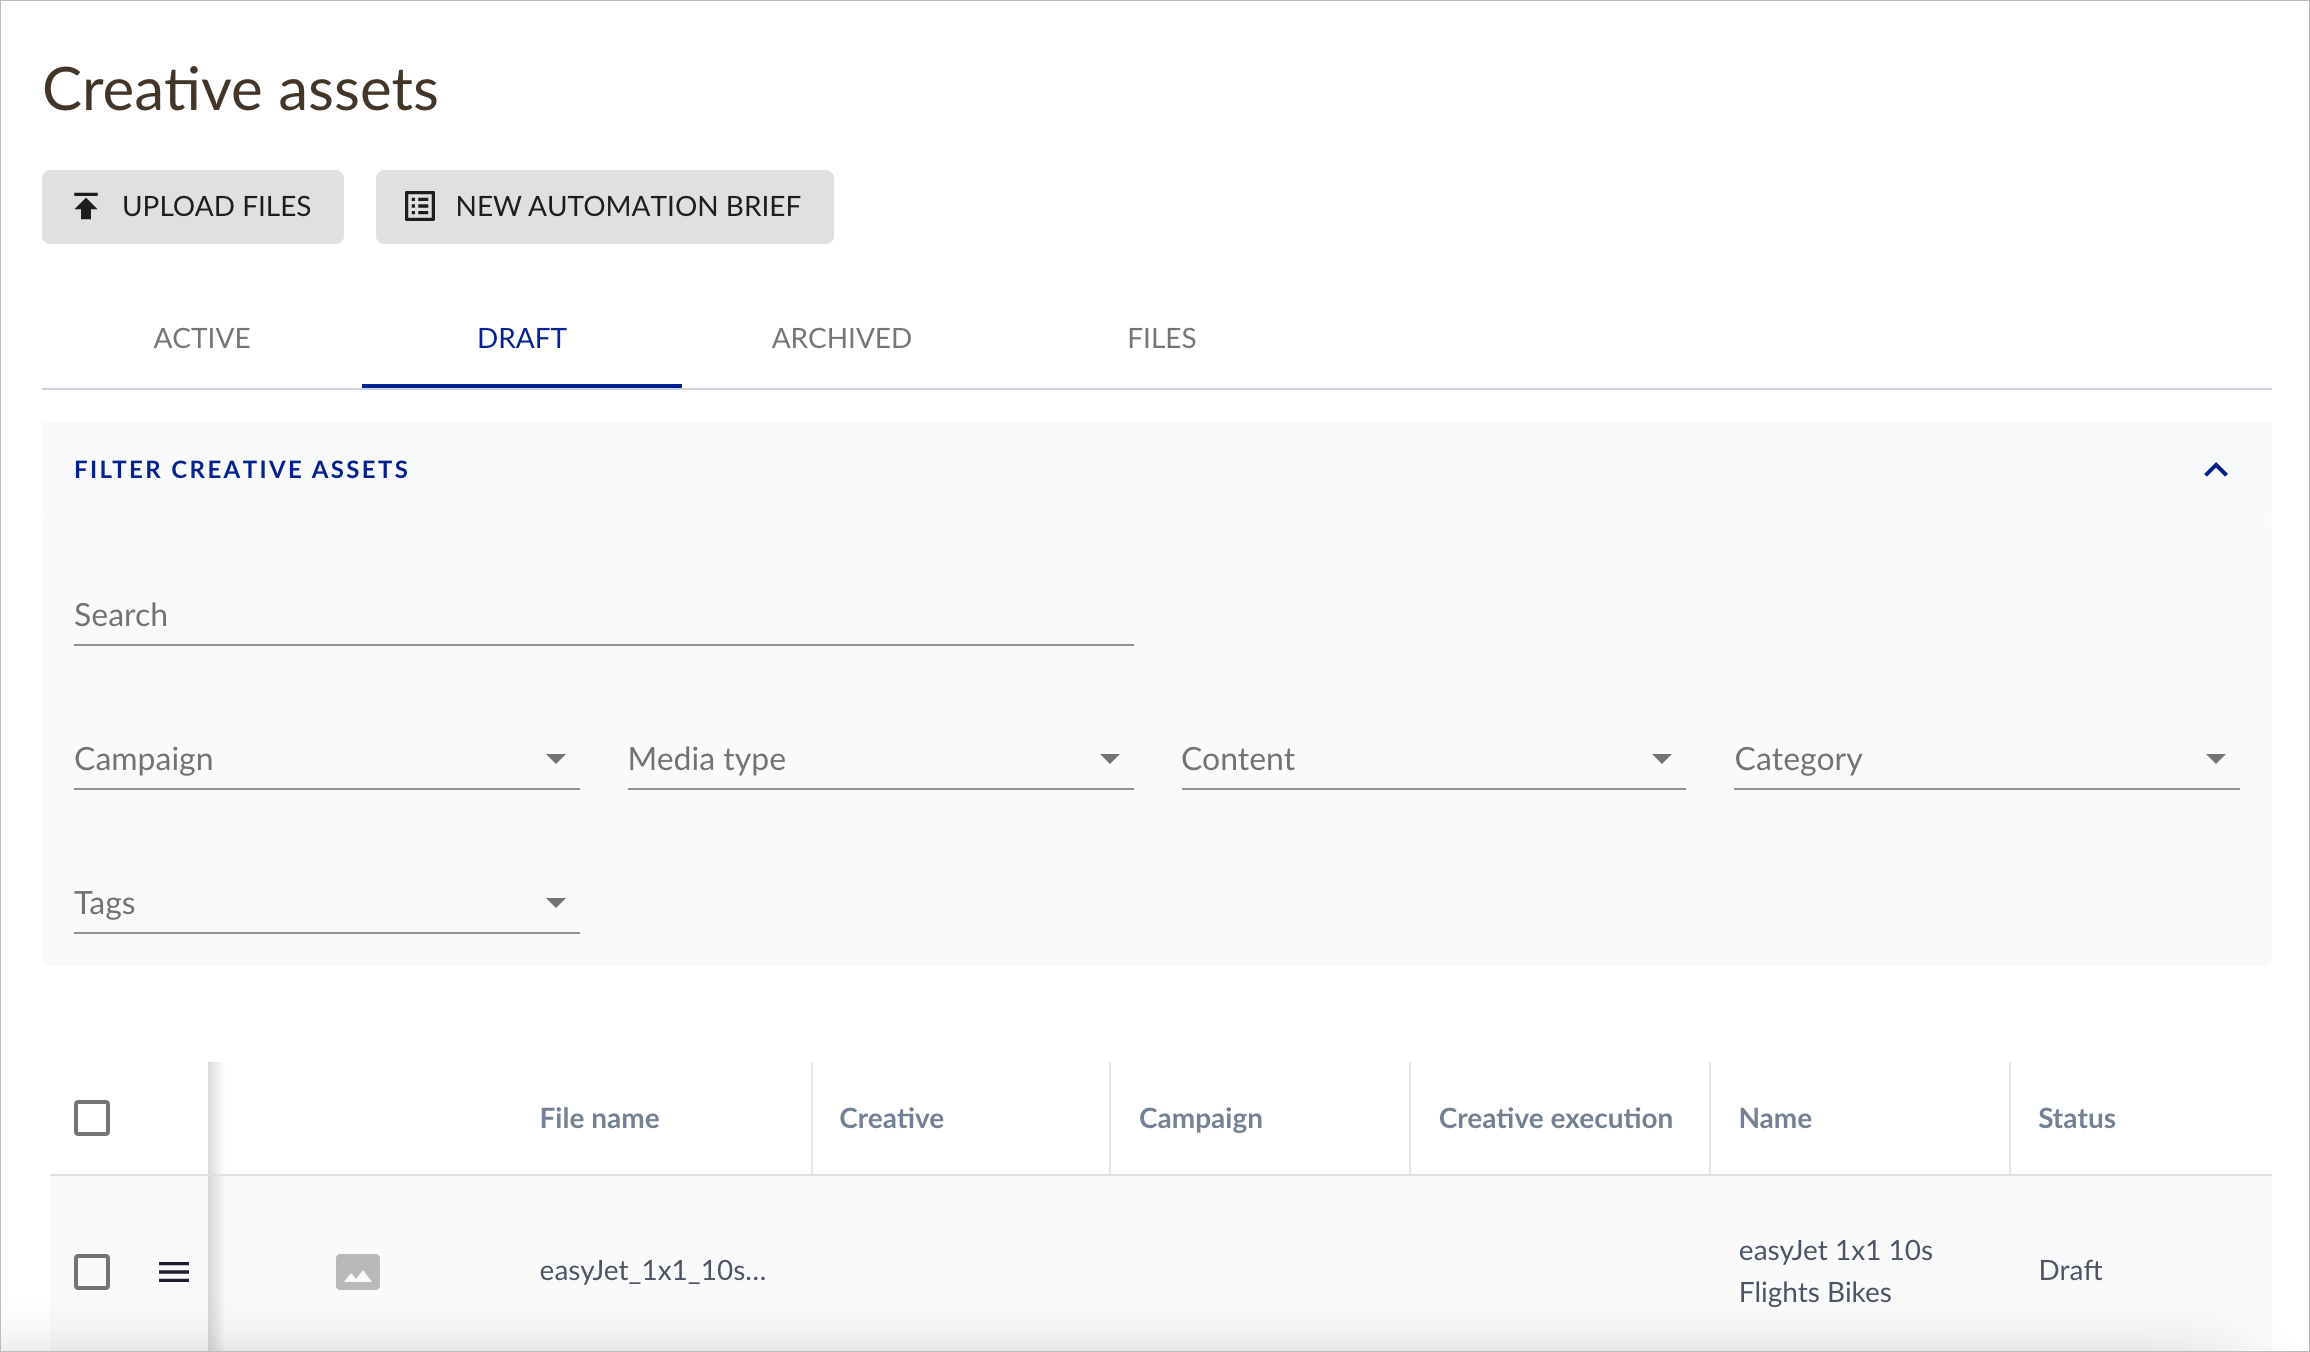This screenshot has height=1352, width=2310.
Task: Open the easyJet image thumbnail
Action: pyautogui.click(x=358, y=1272)
